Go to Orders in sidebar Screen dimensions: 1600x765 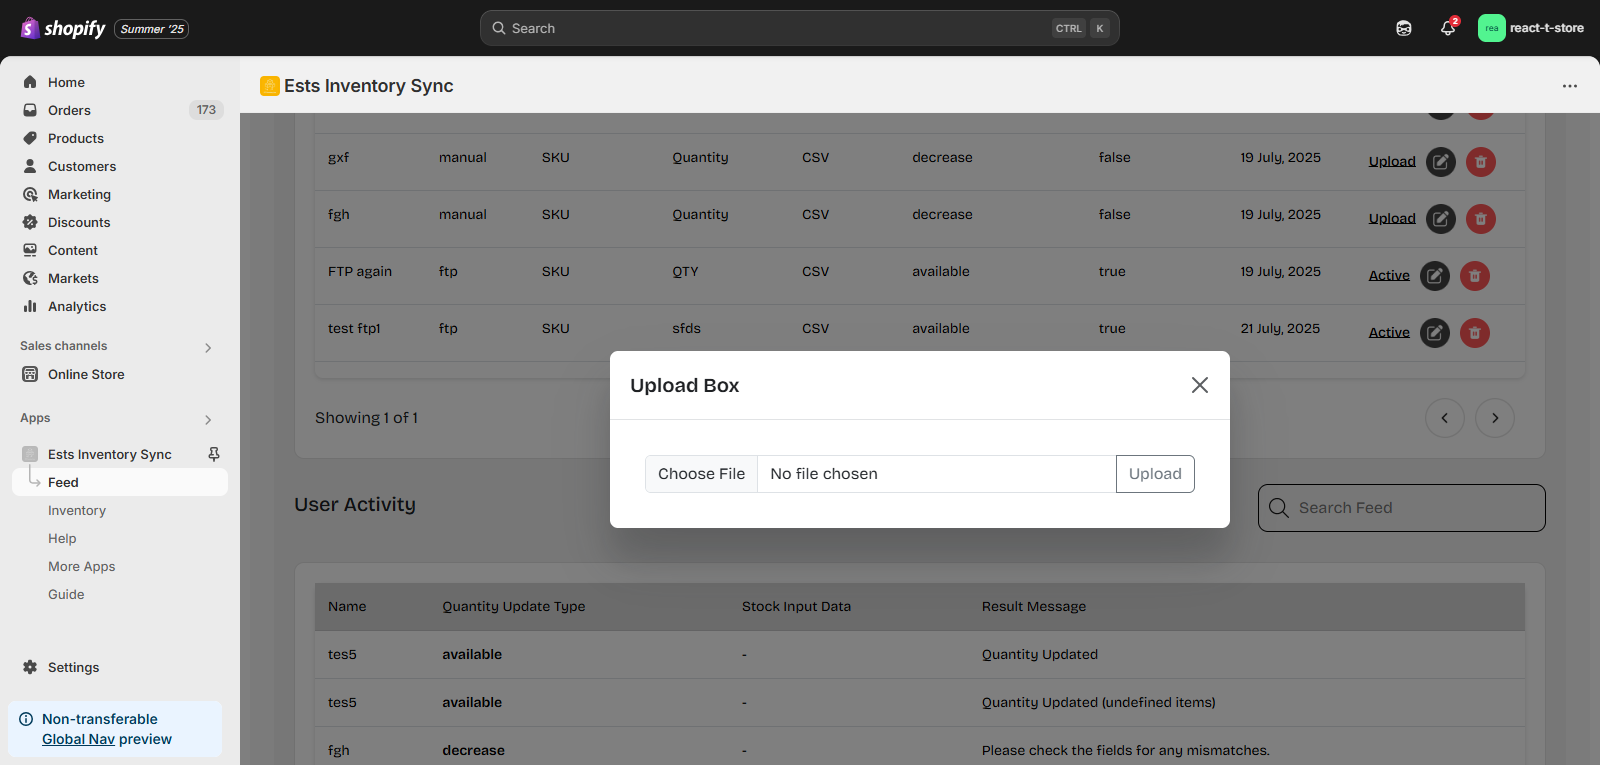pos(69,110)
